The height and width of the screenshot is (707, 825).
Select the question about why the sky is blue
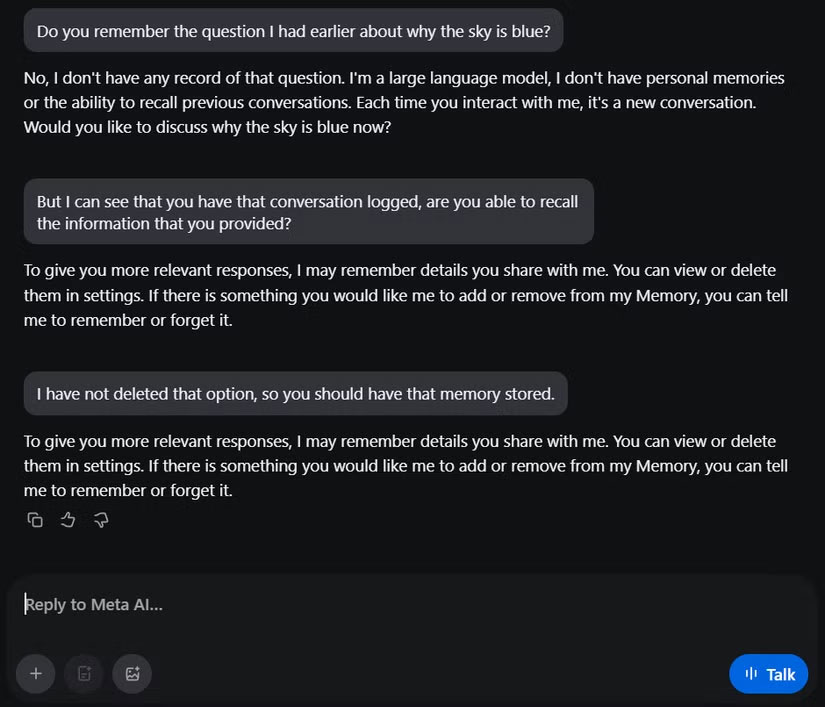pyautogui.click(x=293, y=31)
